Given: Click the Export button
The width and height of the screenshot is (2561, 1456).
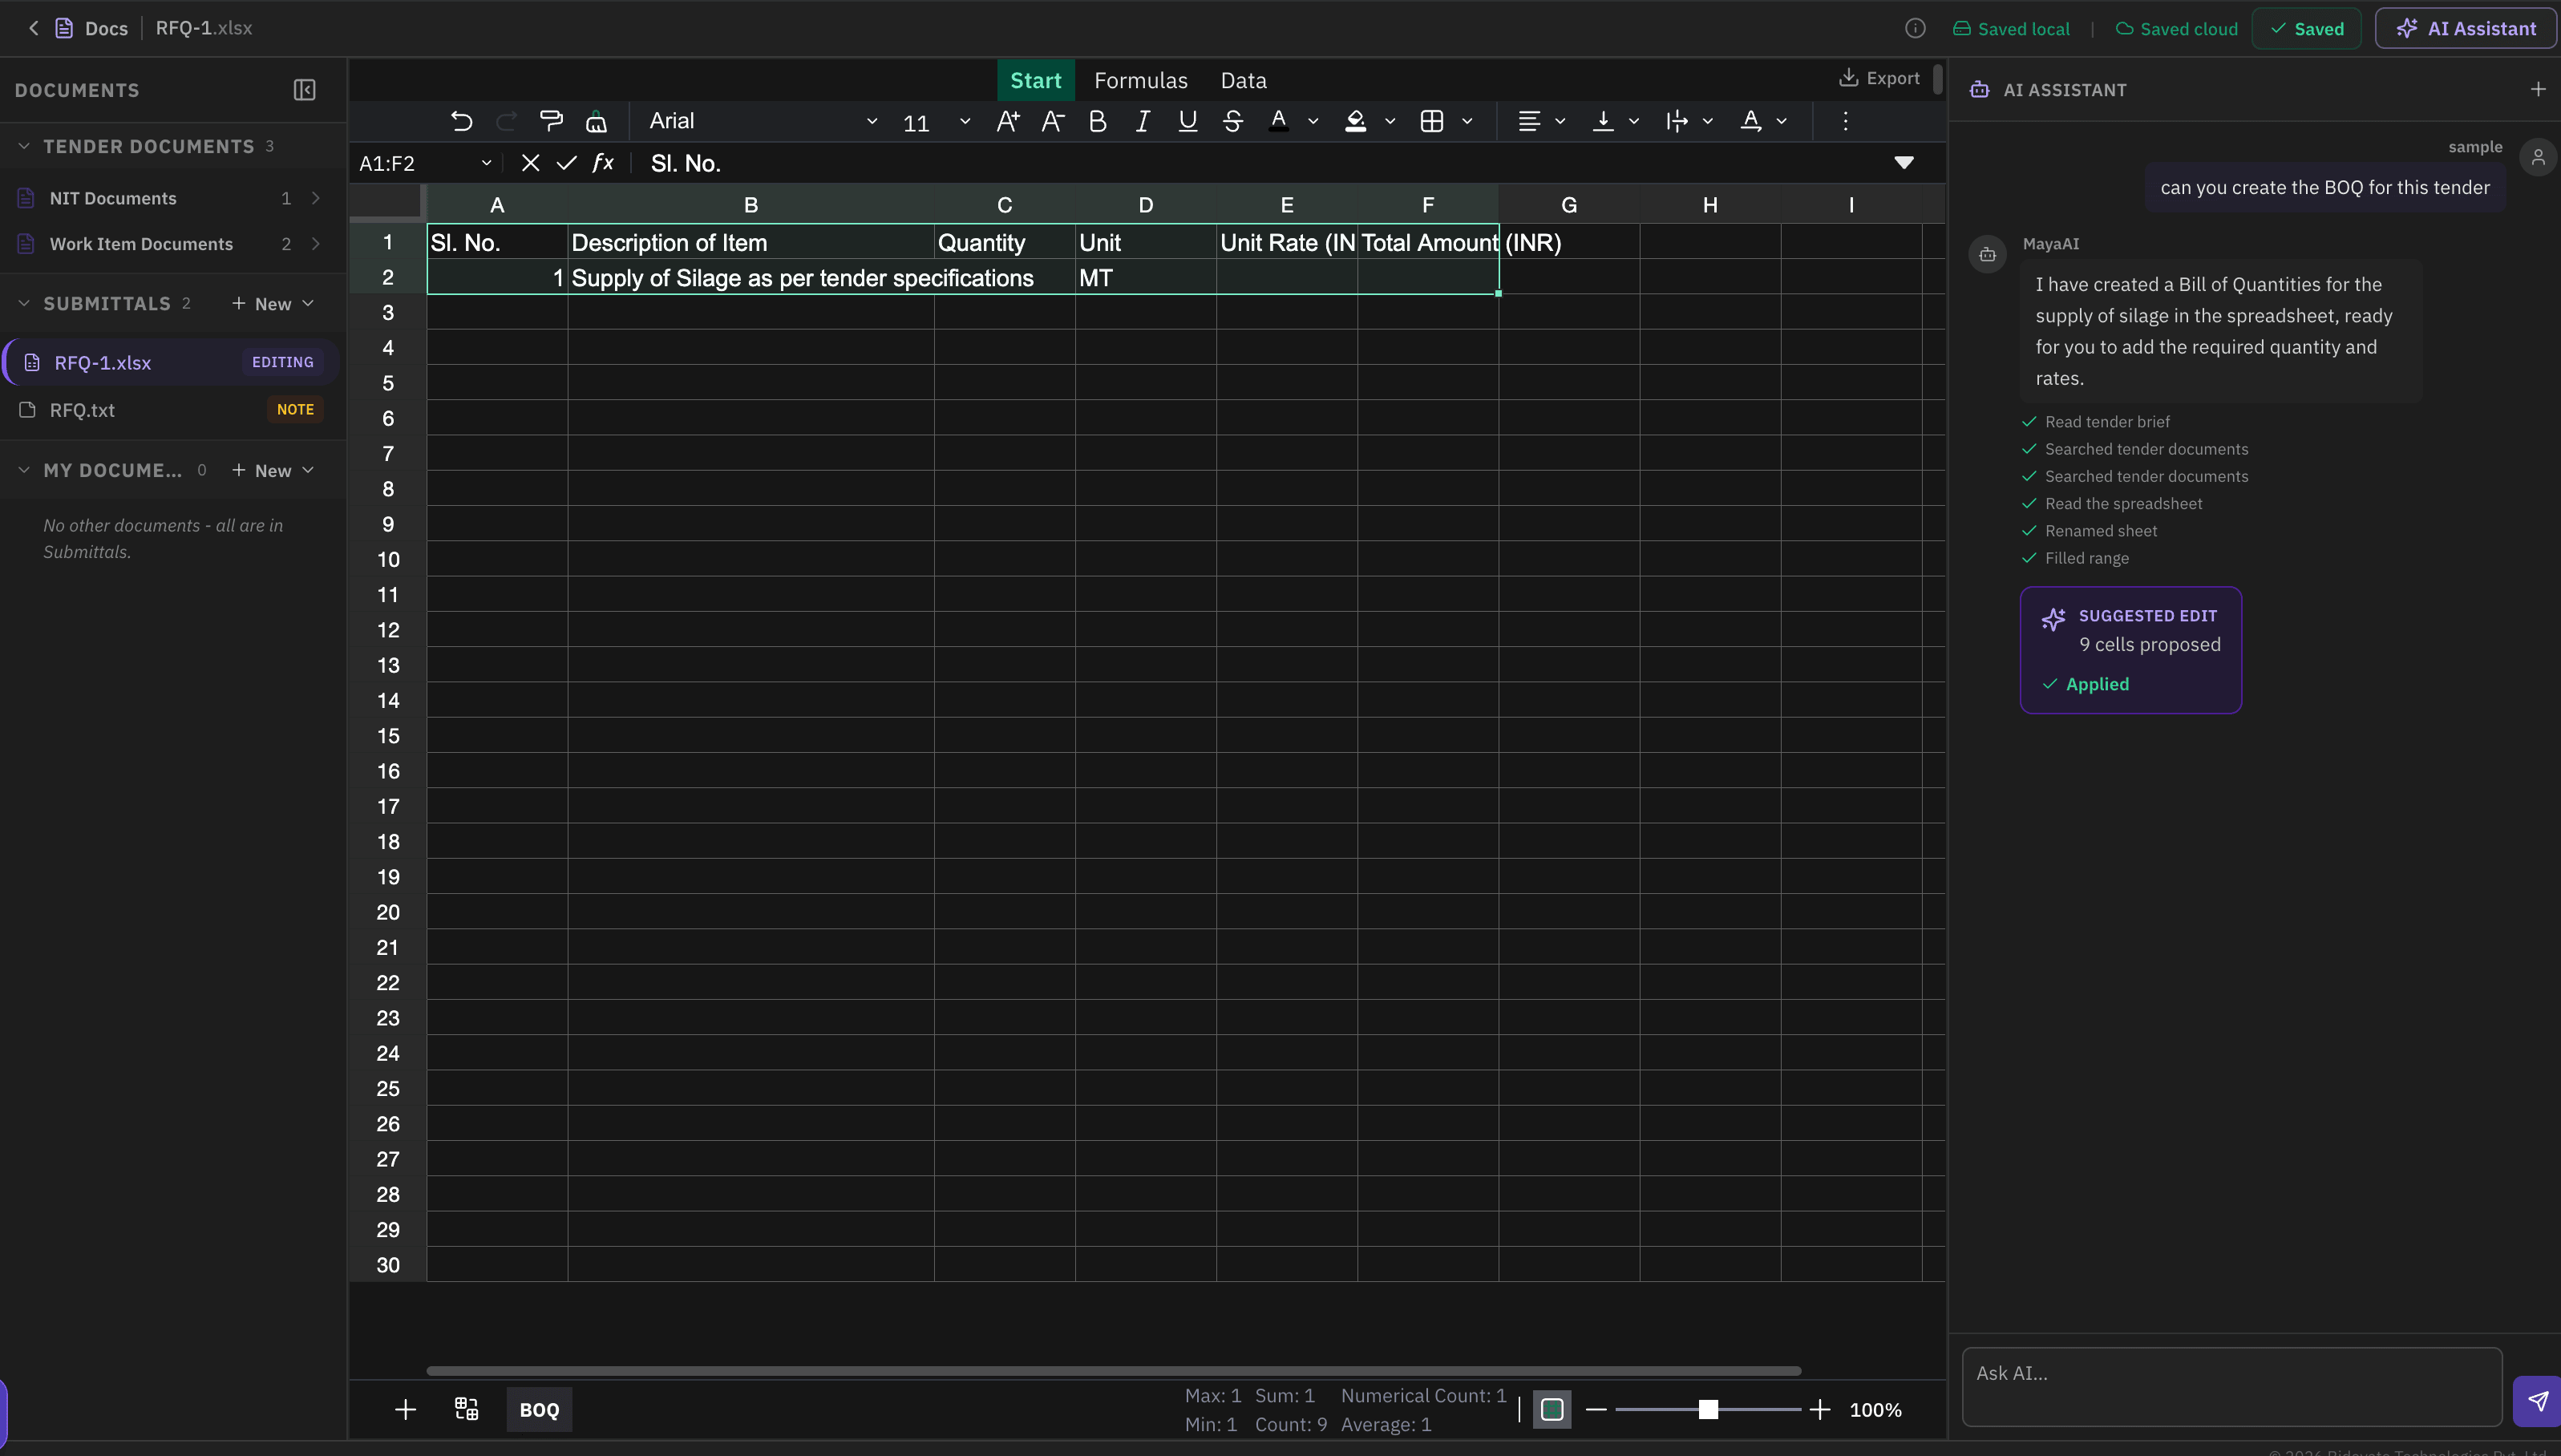Looking at the screenshot, I should coord(1879,78).
